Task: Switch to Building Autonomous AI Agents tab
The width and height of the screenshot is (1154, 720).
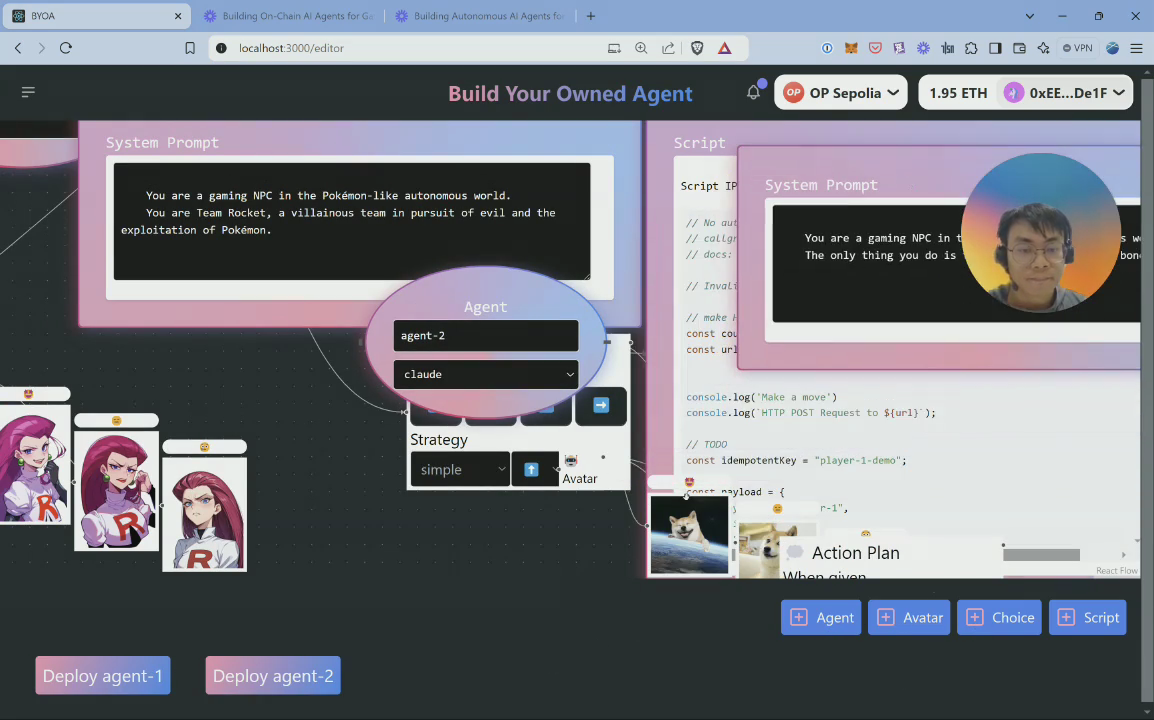Action: (x=481, y=15)
